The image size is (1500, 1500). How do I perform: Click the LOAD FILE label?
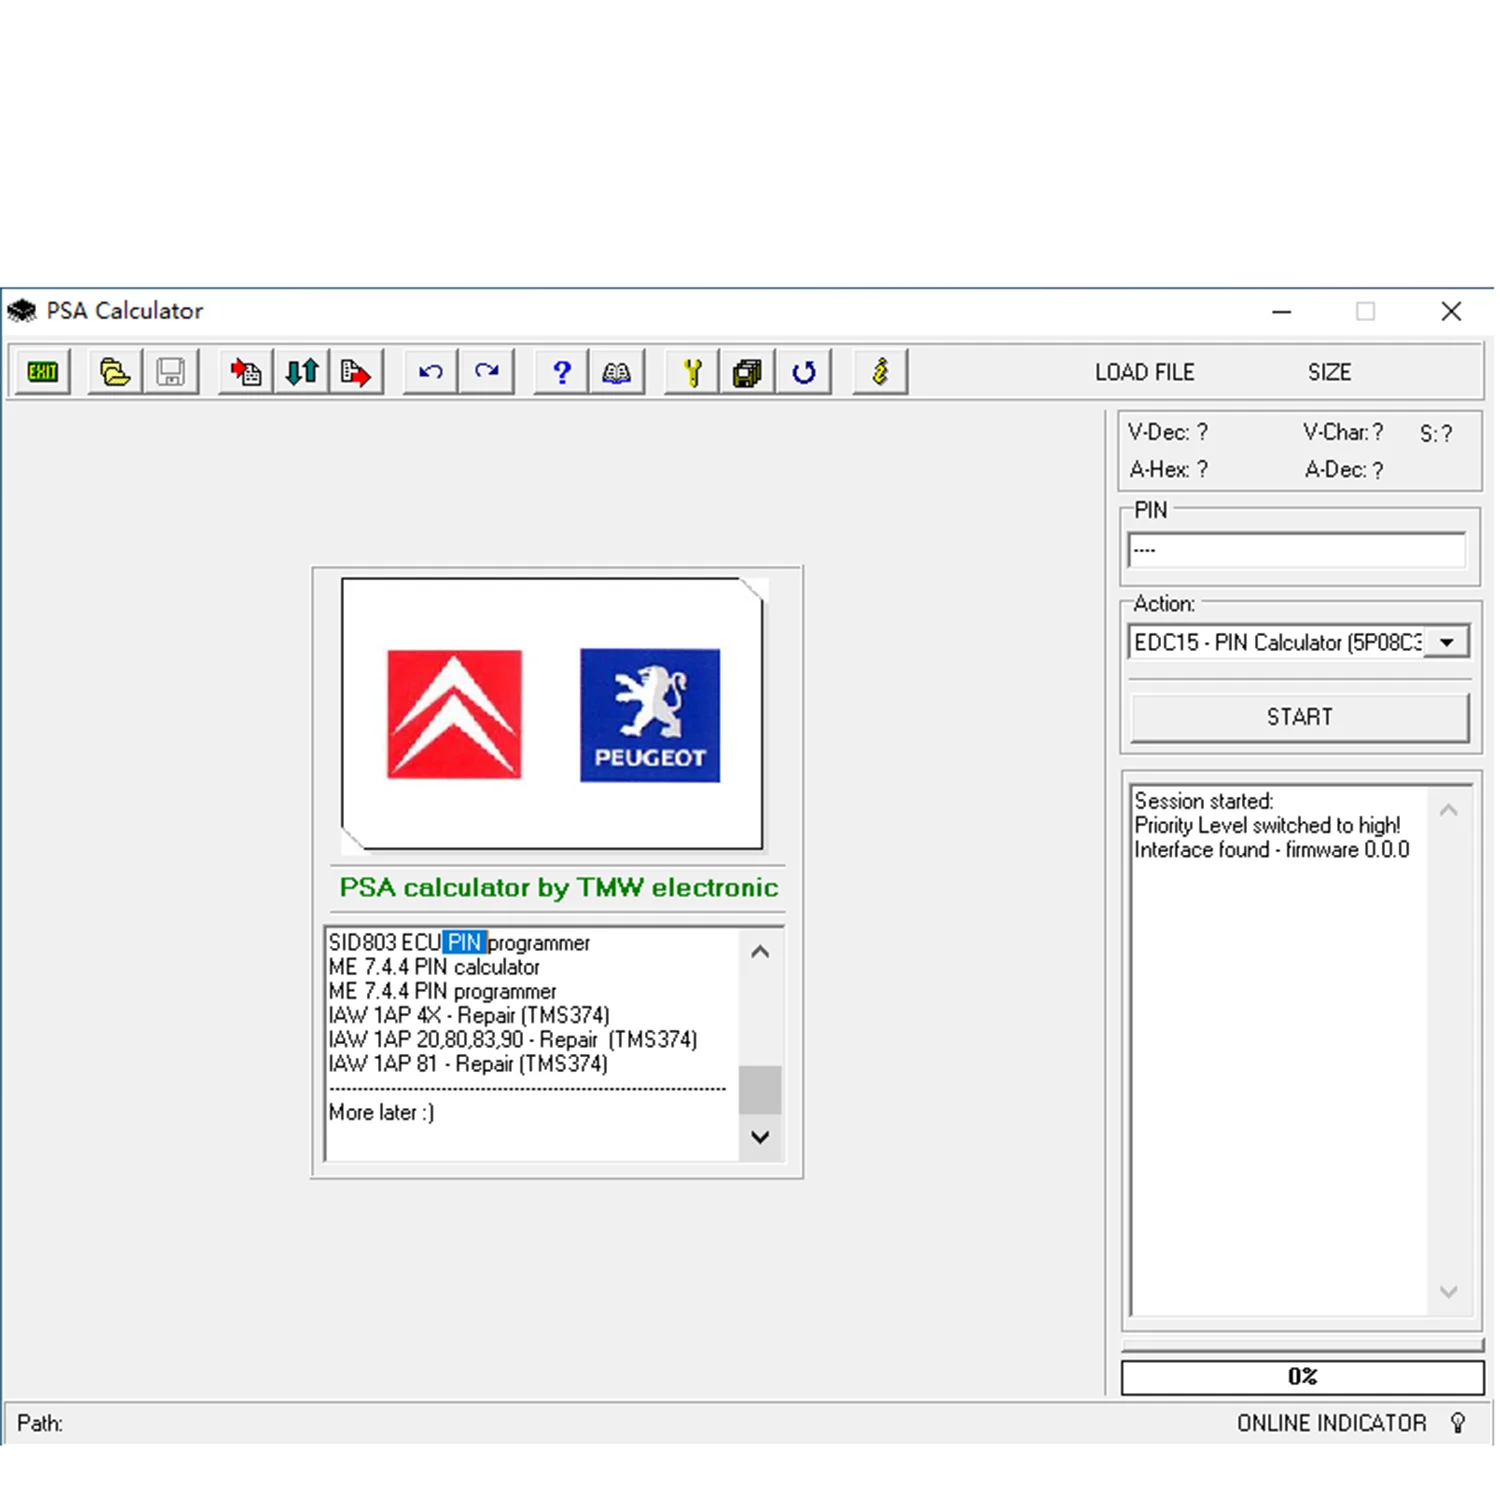(1145, 372)
